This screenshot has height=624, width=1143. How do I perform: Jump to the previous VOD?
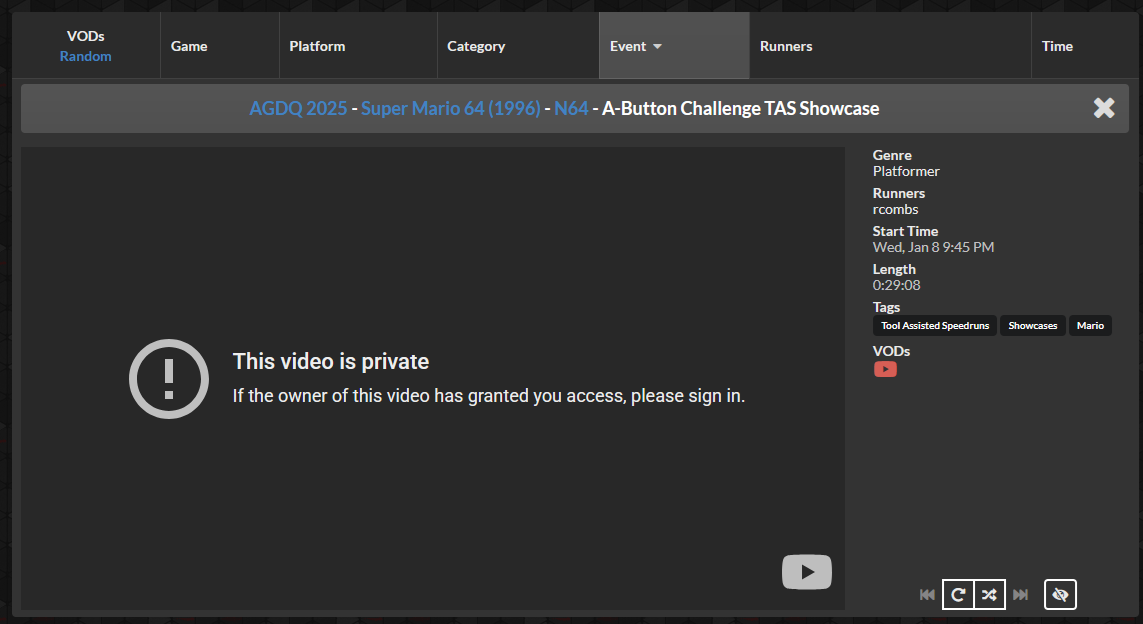pos(927,595)
